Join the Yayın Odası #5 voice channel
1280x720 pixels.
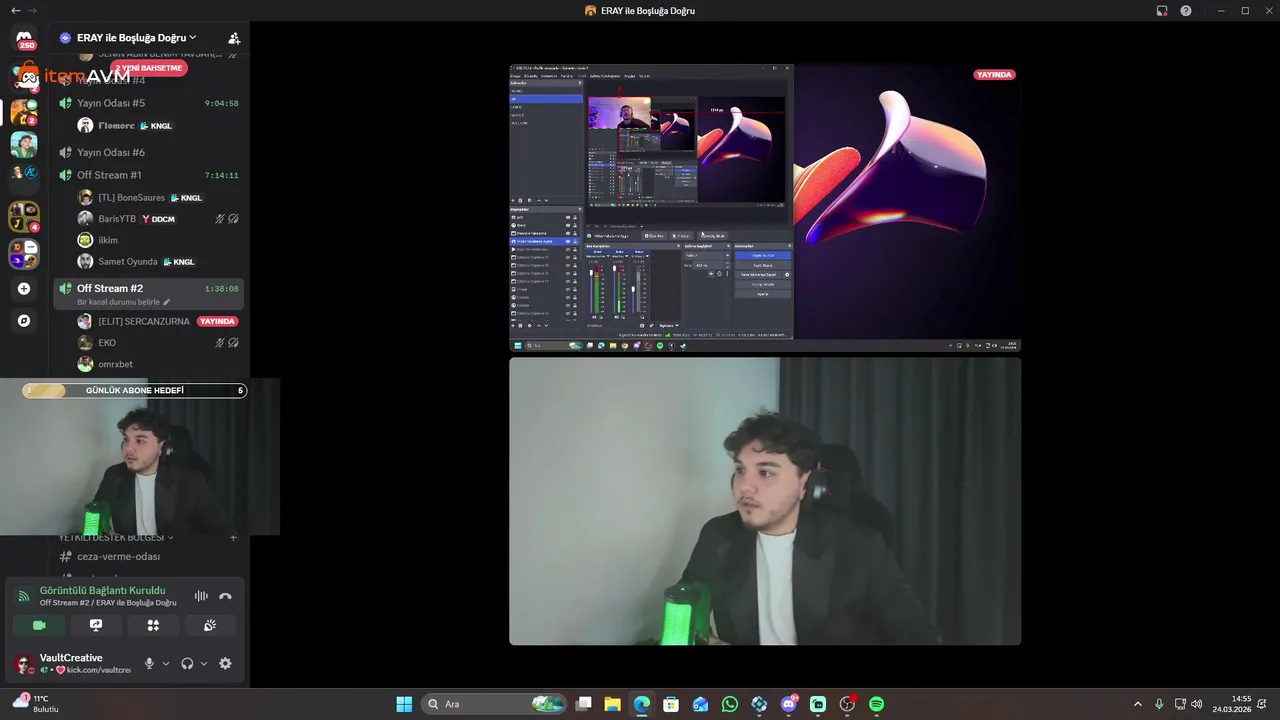coord(148,103)
